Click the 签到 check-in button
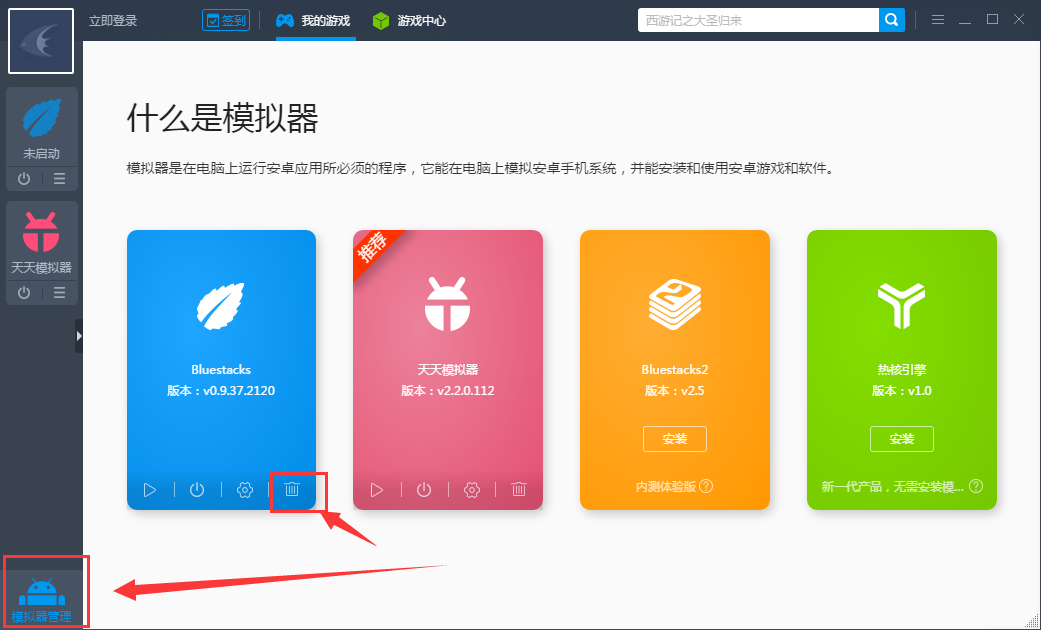Screen dimensions: 1041x630 tap(226, 21)
